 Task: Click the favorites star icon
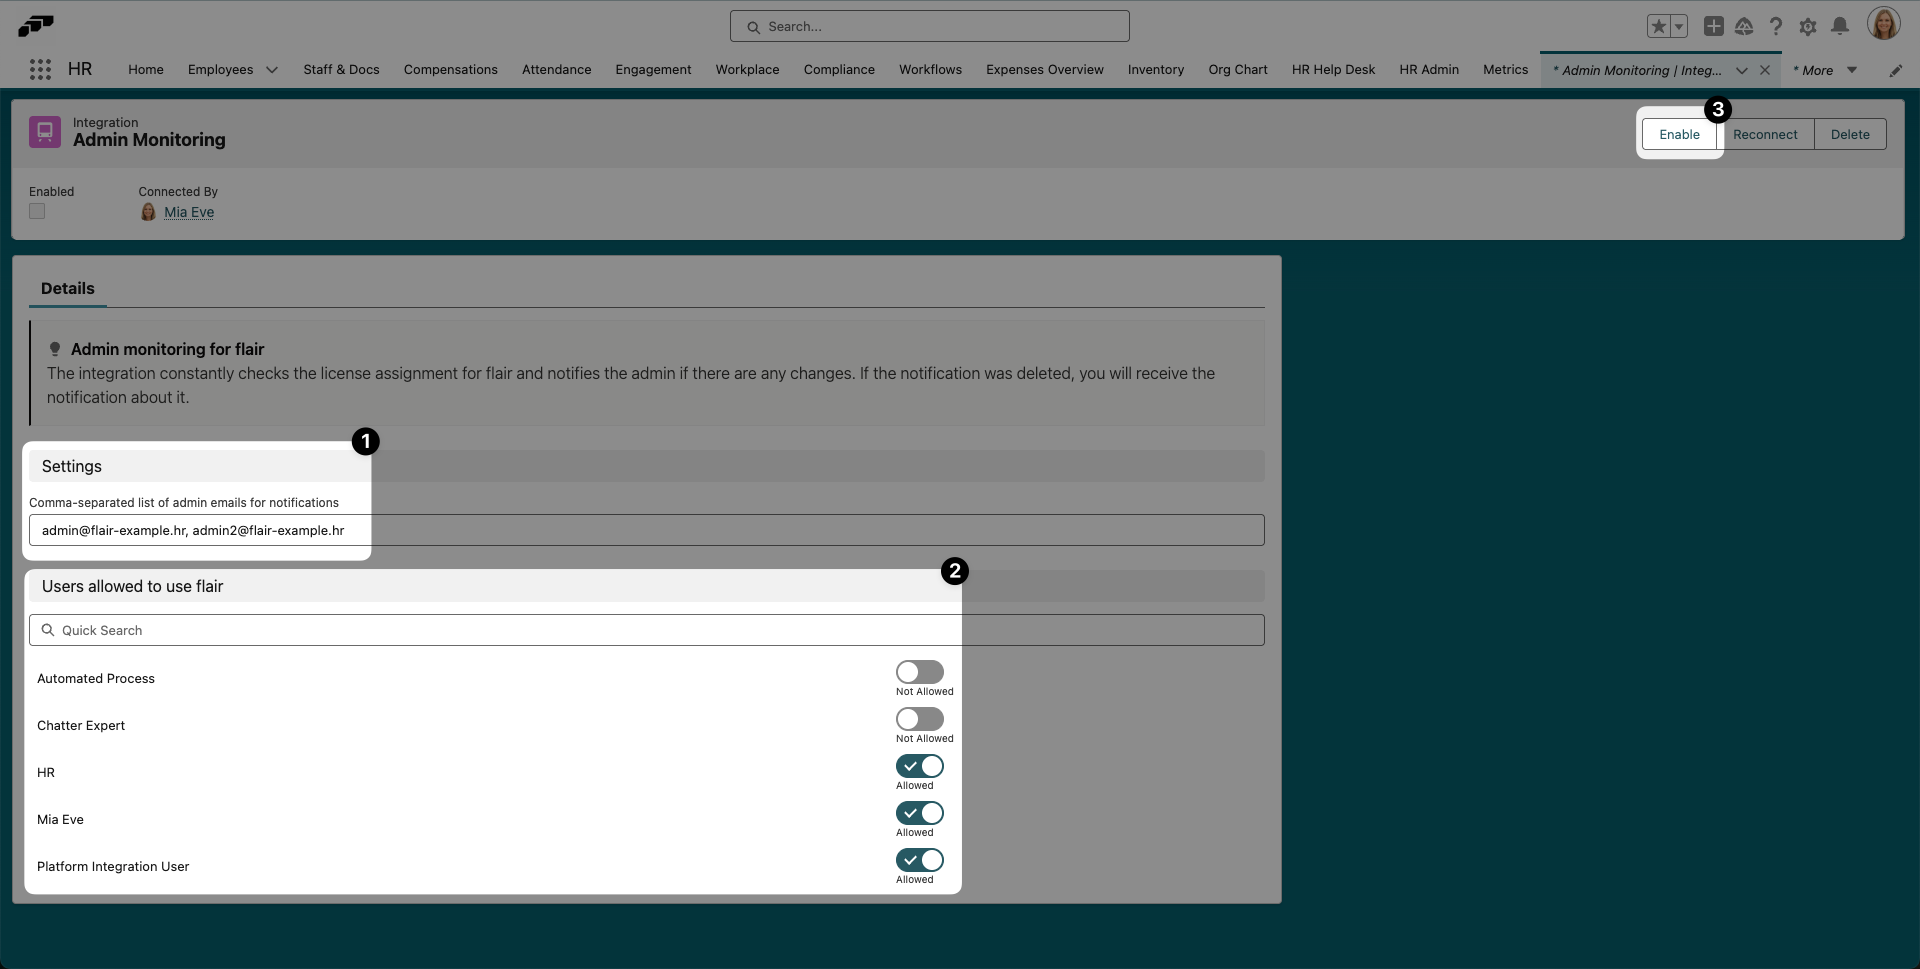1658,27
